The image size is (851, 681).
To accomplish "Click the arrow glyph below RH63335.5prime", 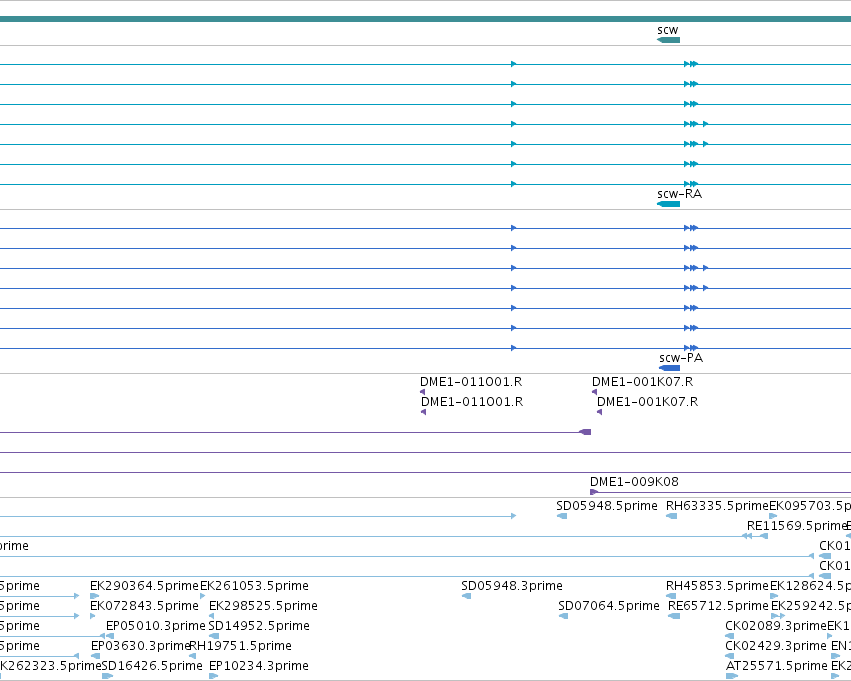I will (x=672, y=516).
